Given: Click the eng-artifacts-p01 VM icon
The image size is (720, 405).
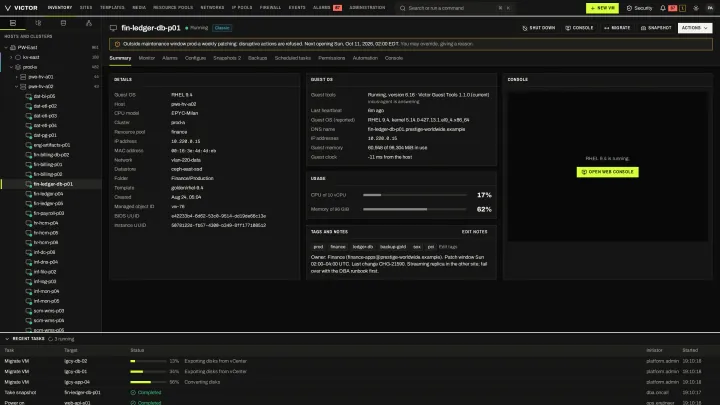Looking at the screenshot, I should click(x=28, y=145).
